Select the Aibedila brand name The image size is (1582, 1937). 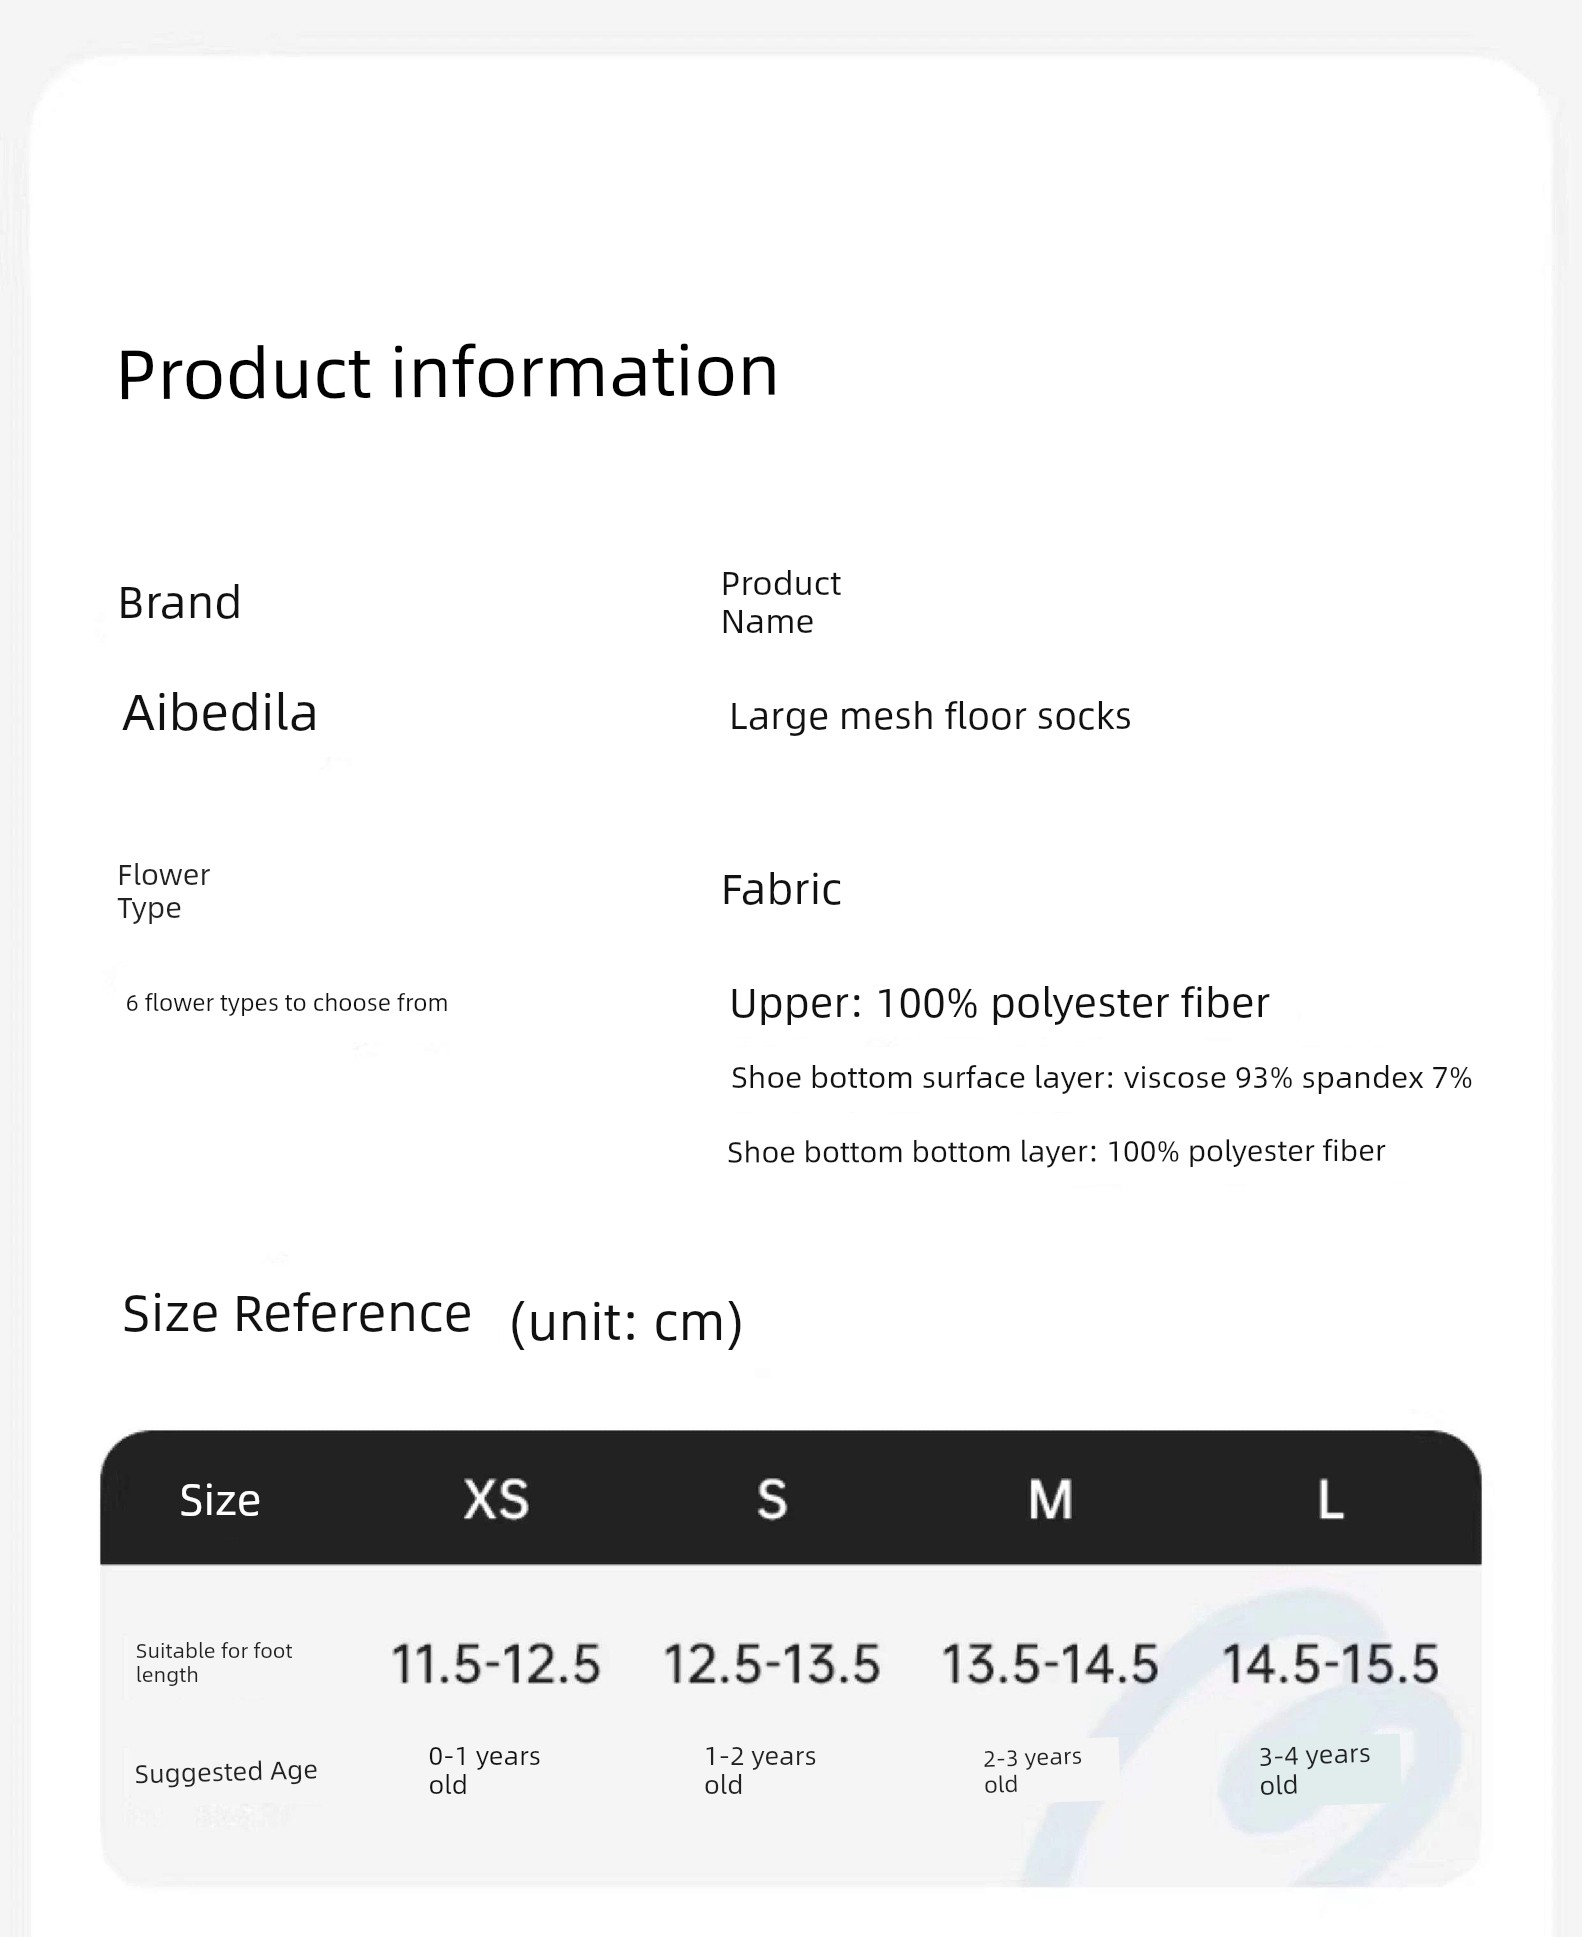coord(220,713)
